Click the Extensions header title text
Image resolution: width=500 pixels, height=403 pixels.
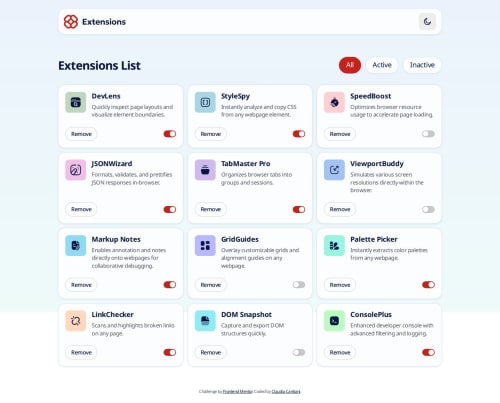(104, 22)
